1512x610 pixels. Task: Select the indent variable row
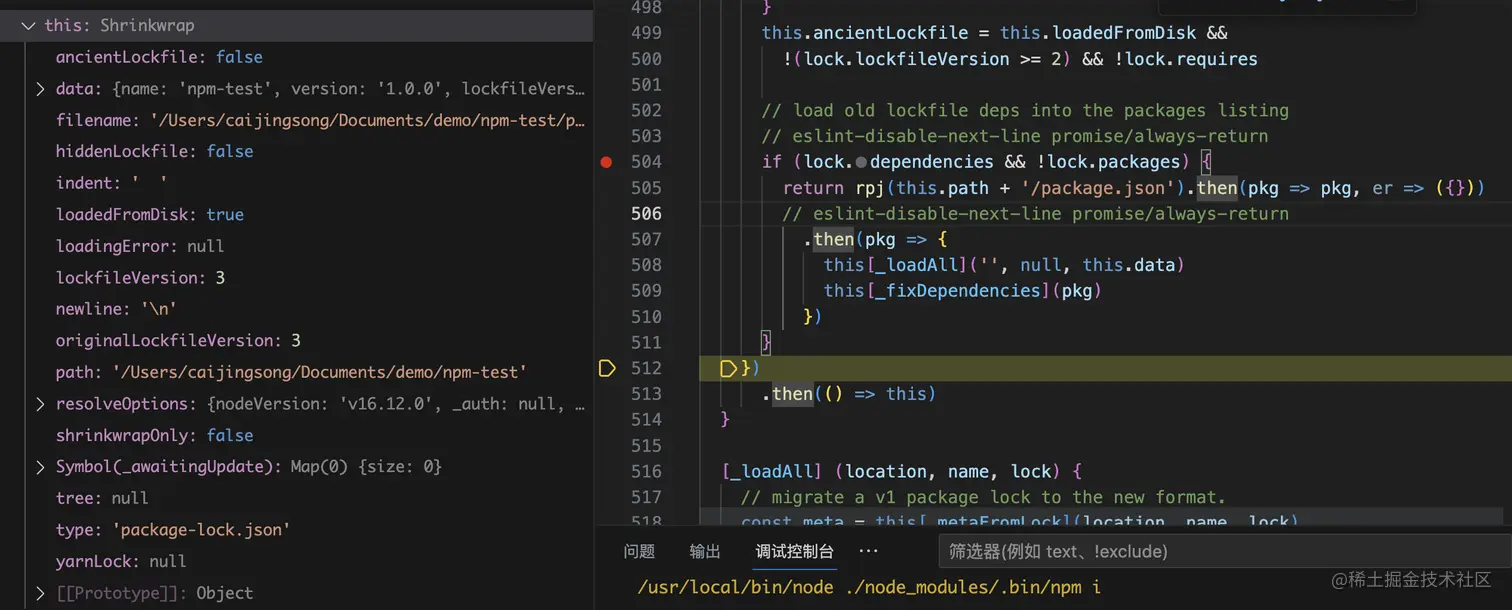297,183
